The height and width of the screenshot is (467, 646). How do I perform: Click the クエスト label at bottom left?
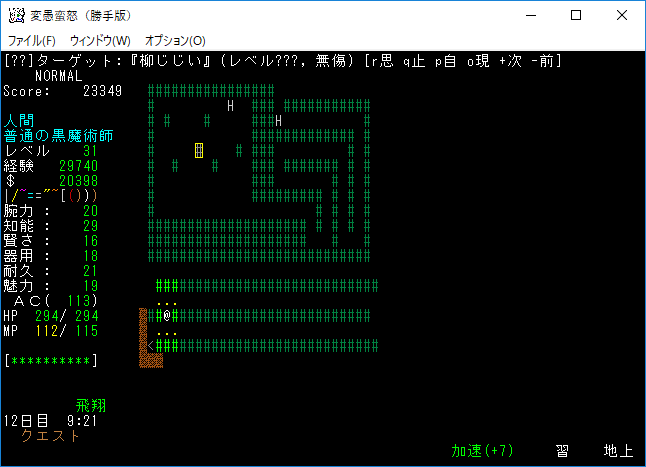coord(50,436)
